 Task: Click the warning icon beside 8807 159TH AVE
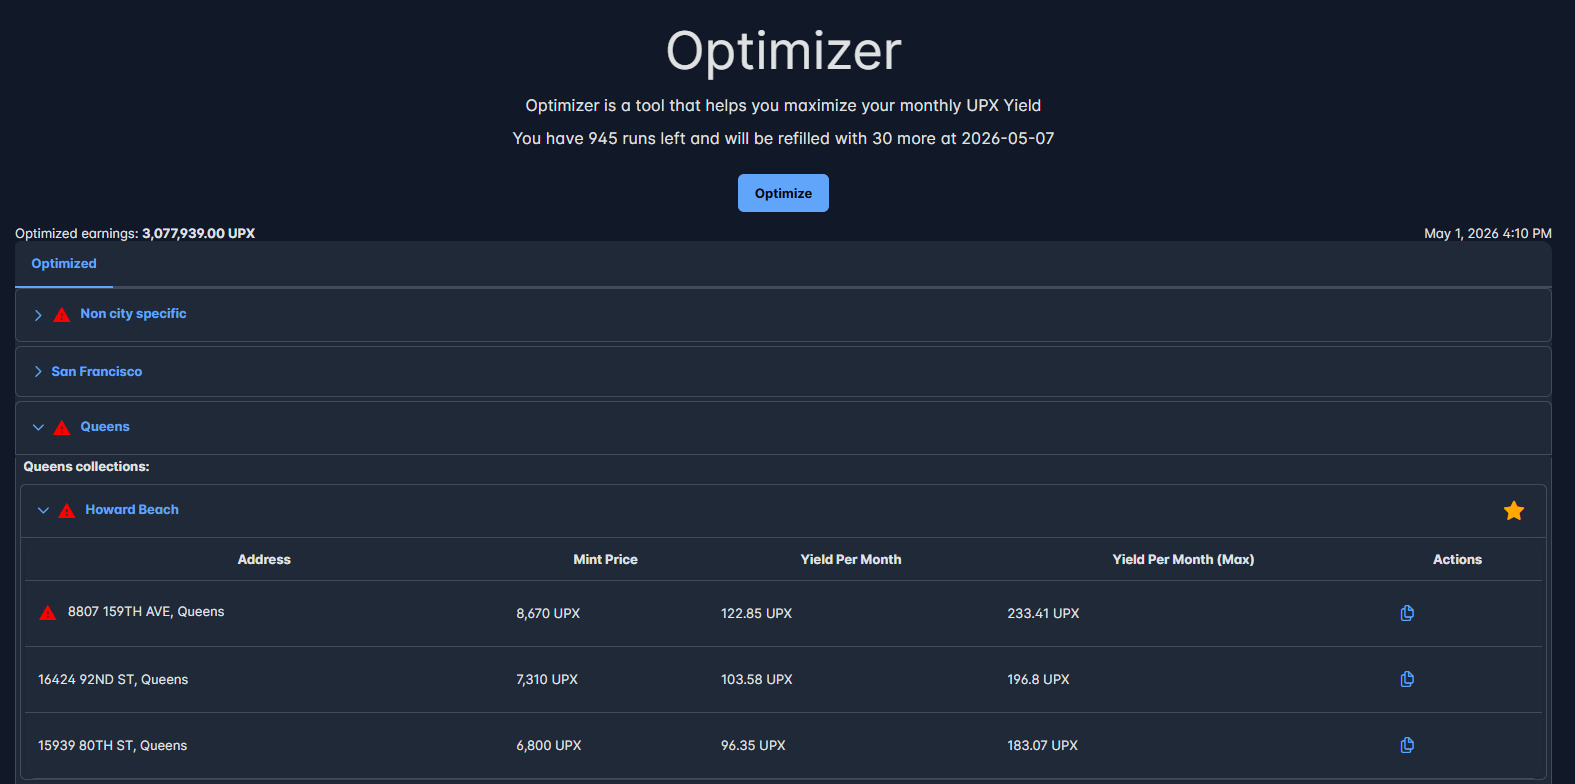coord(47,613)
